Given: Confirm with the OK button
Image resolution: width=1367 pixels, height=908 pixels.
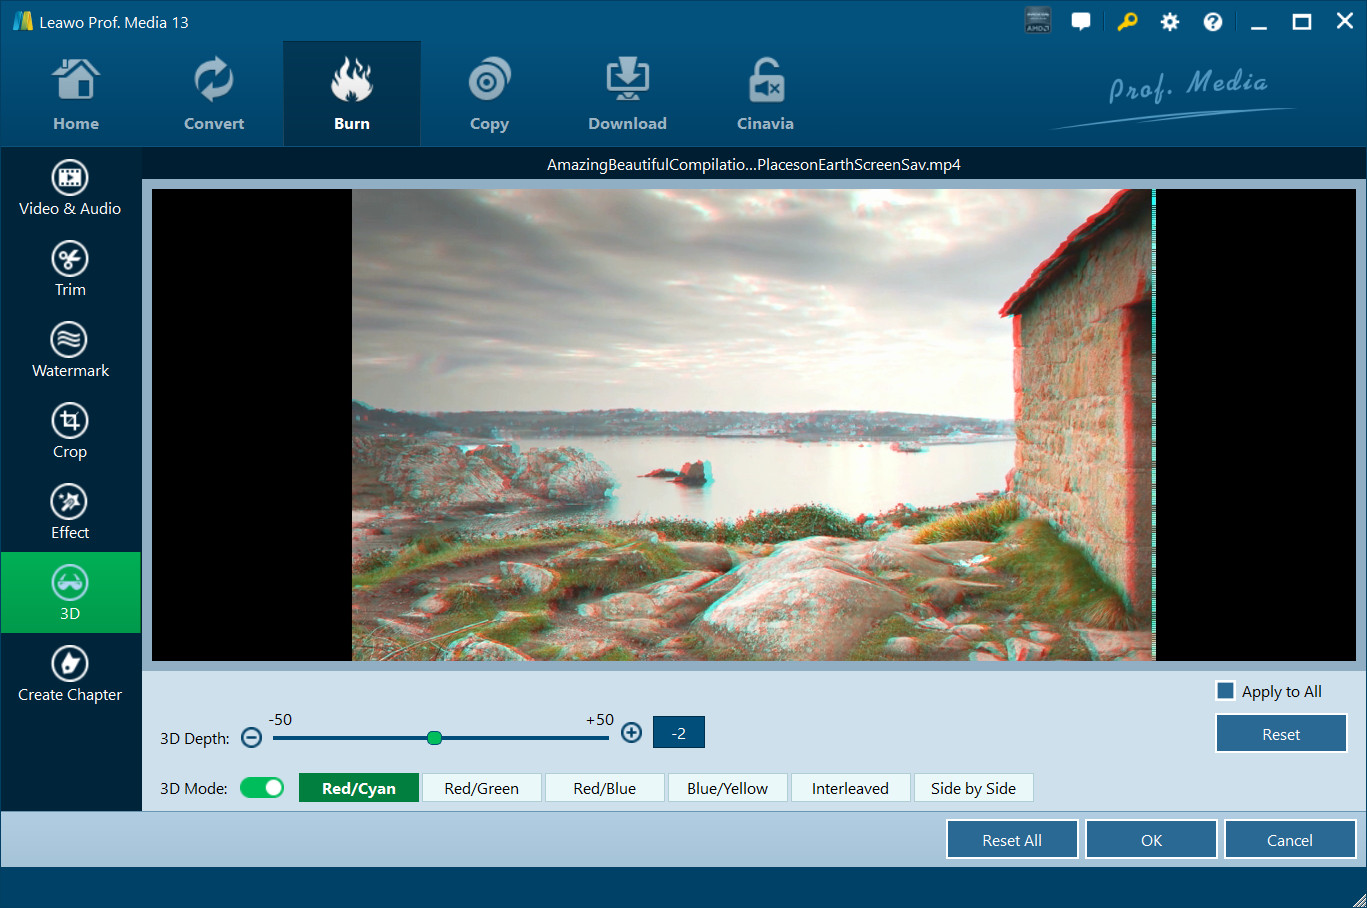Looking at the screenshot, I should tap(1151, 840).
